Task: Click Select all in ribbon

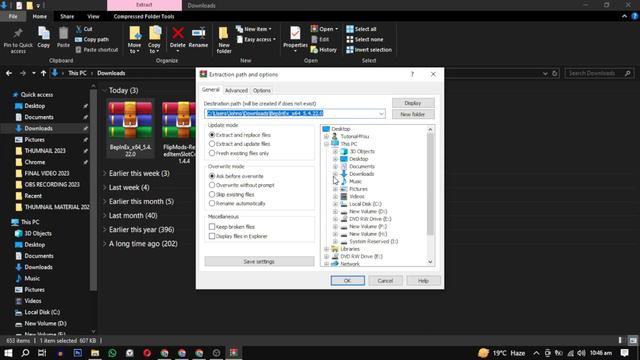Action: [361, 29]
